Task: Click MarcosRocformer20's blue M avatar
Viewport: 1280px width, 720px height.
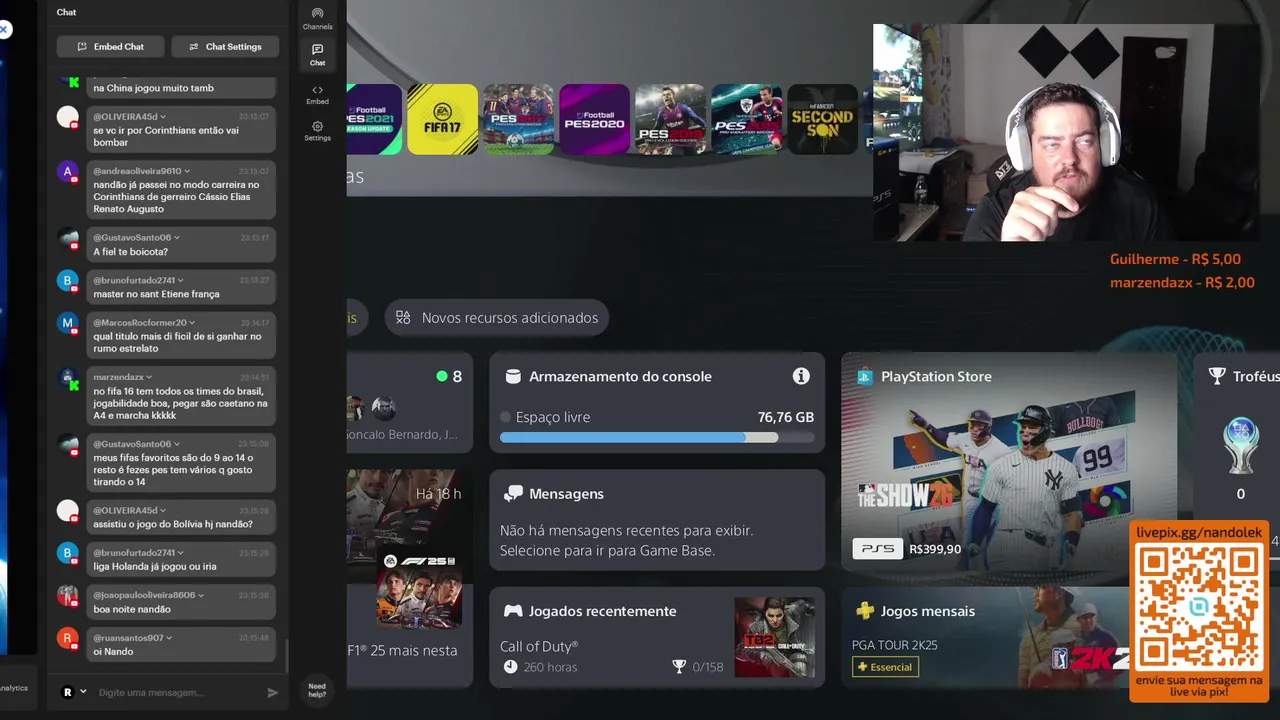Action: [68, 323]
